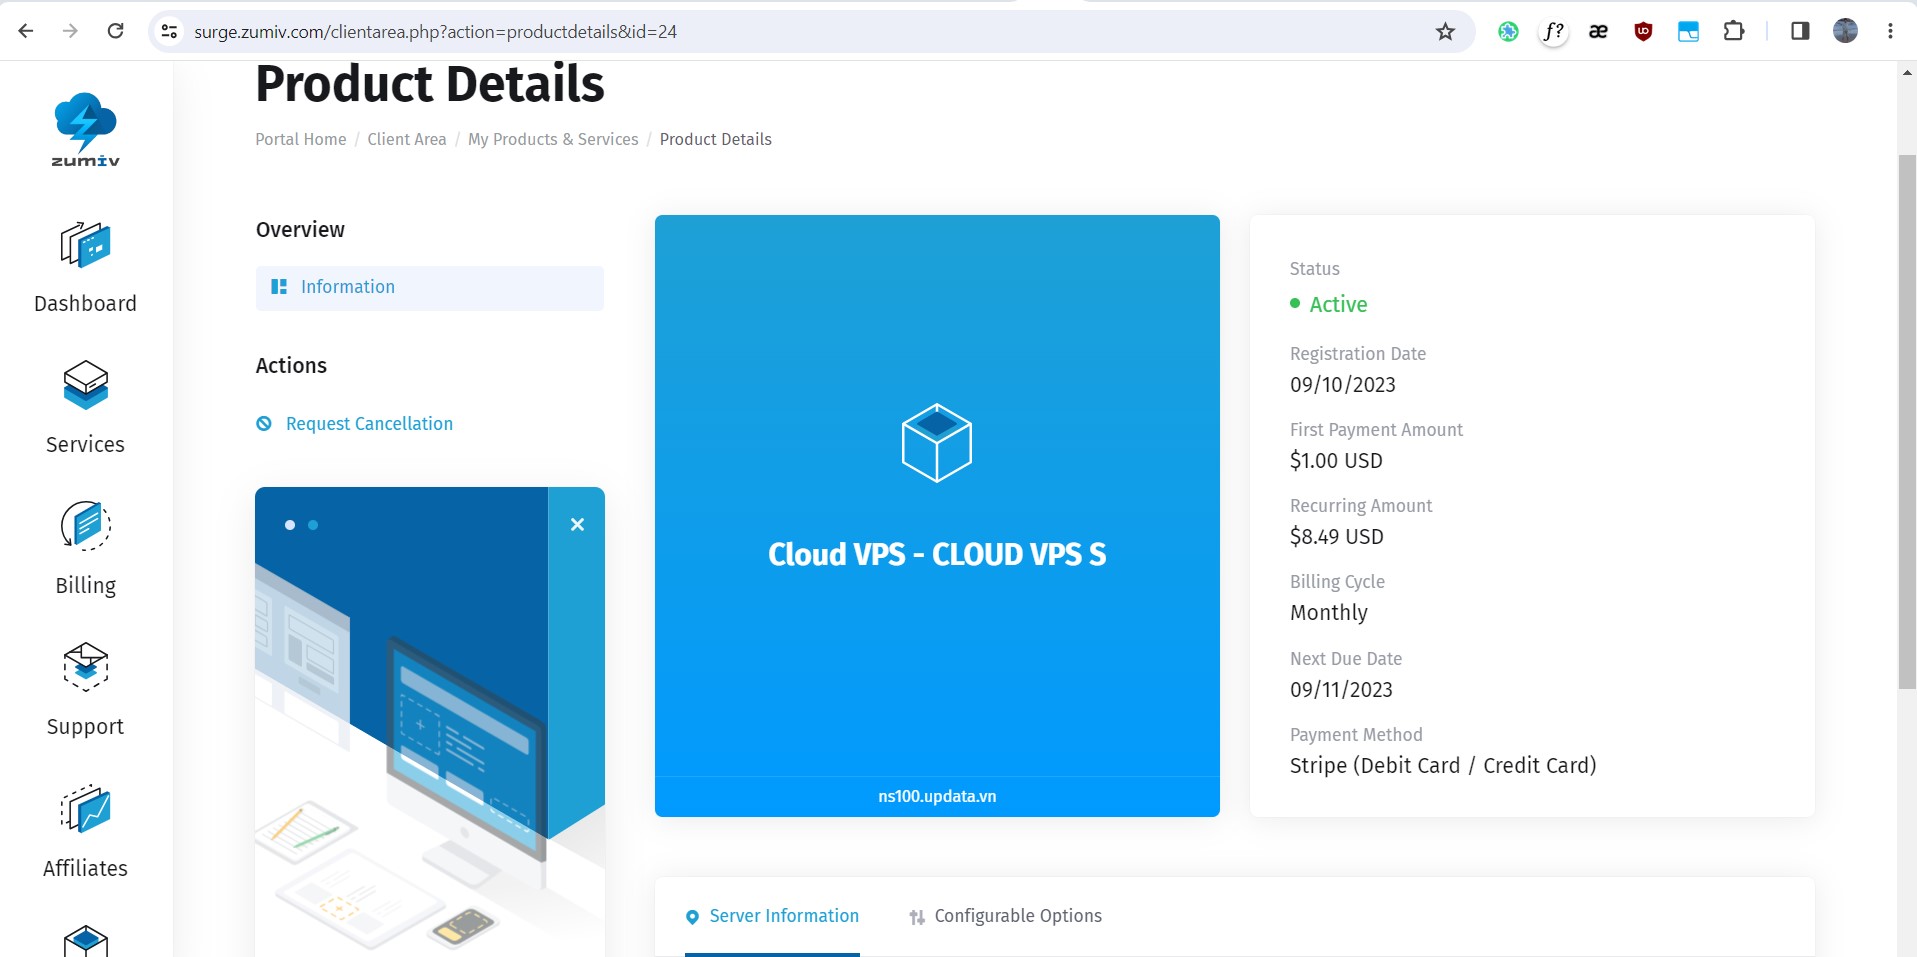The width and height of the screenshot is (1917, 957).
Task: Click the product cube icon on blue card
Action: (936, 442)
